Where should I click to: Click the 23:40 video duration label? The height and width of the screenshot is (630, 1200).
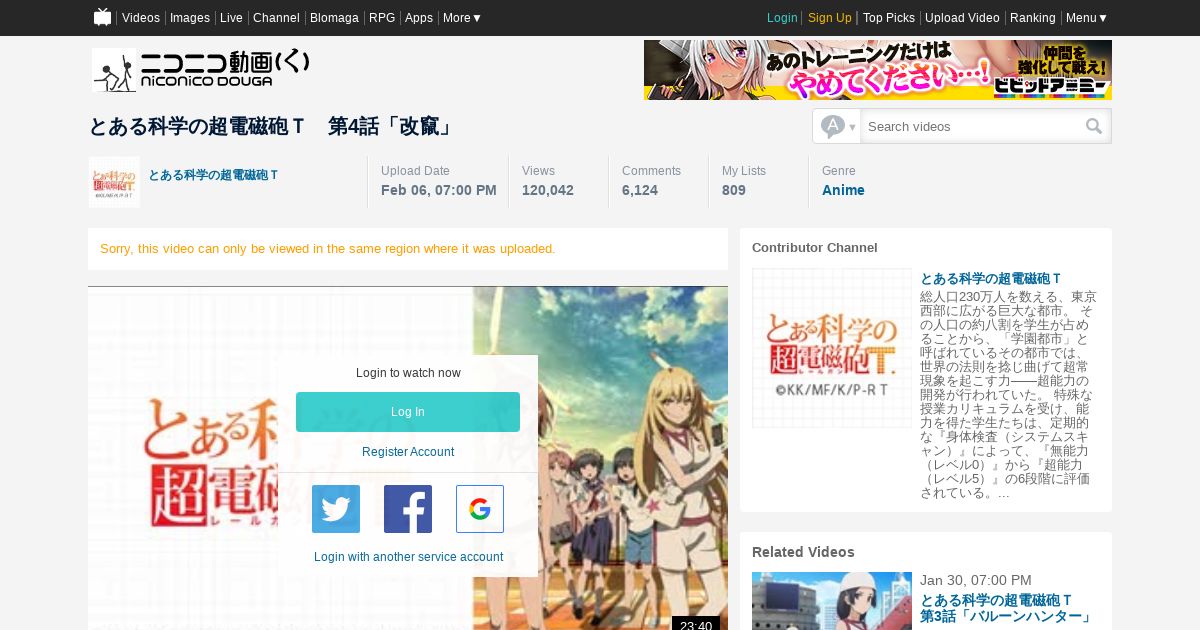696,625
